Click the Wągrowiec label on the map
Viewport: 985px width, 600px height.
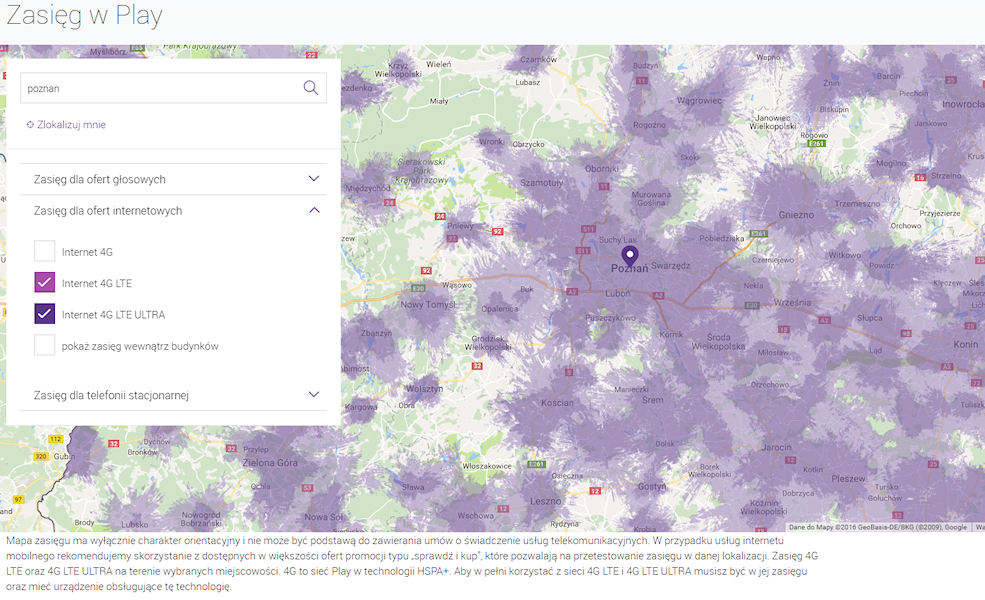(699, 101)
